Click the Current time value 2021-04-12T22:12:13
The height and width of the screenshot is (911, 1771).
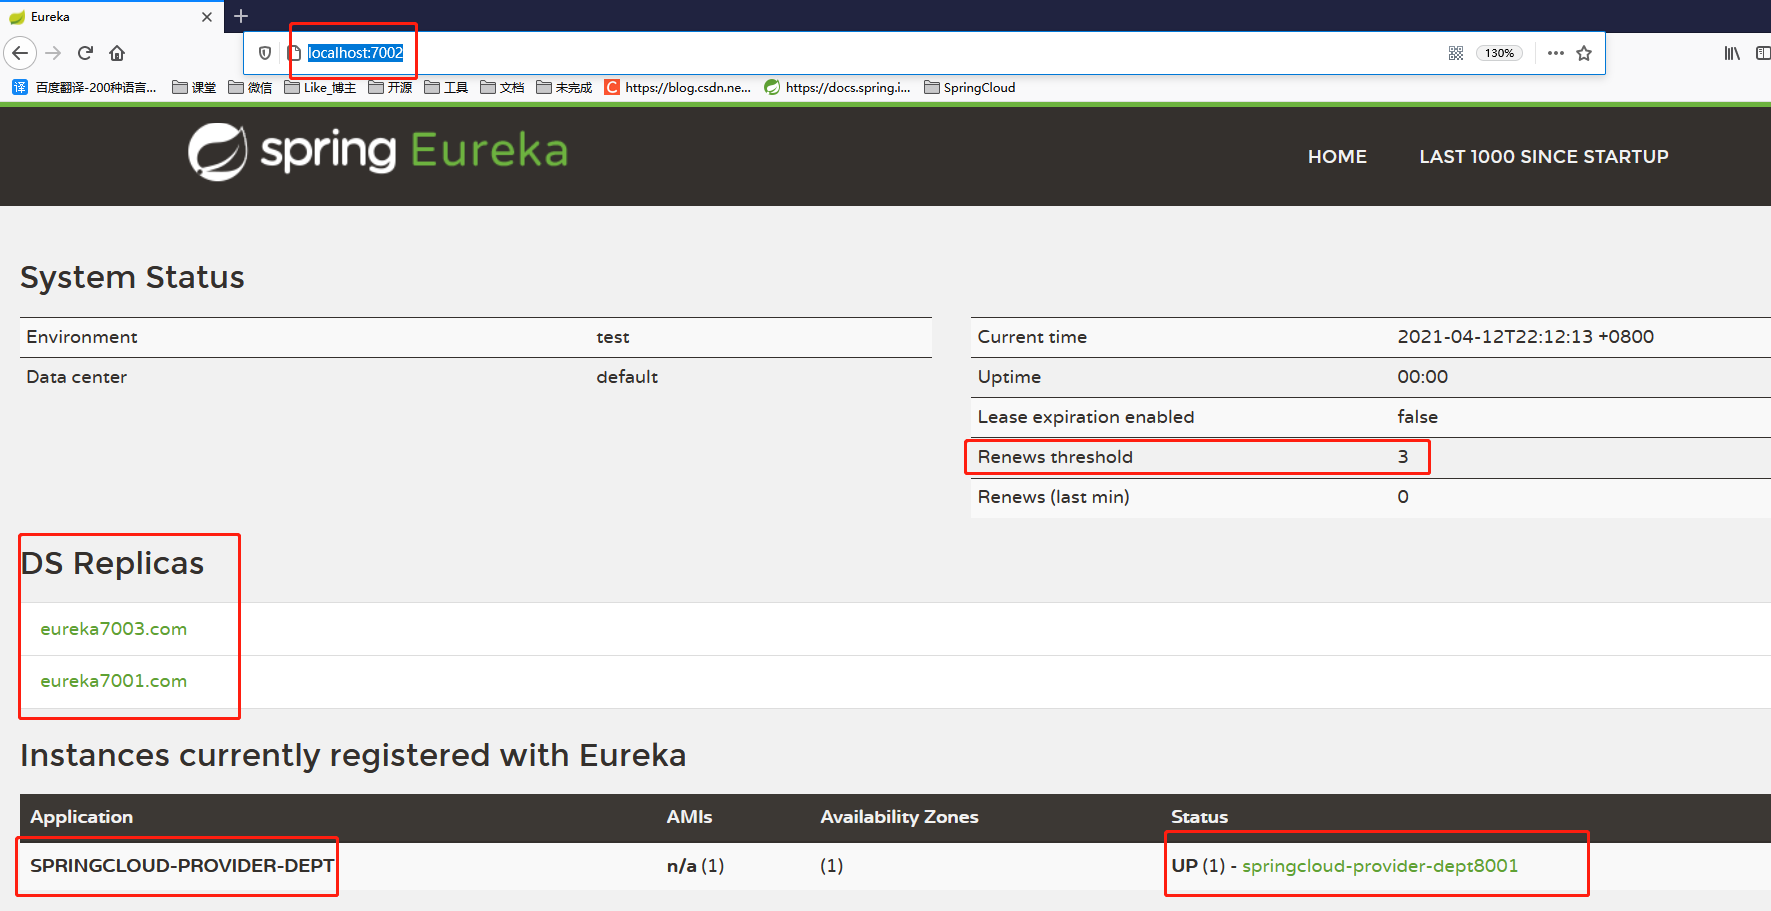[x=1525, y=337]
